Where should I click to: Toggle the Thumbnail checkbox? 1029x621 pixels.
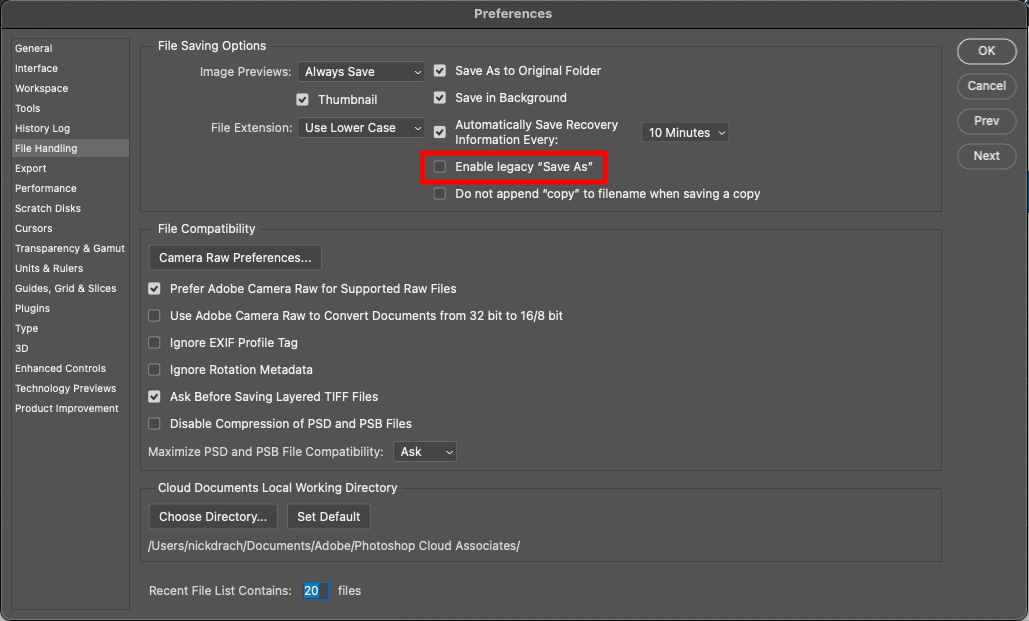pyautogui.click(x=302, y=99)
